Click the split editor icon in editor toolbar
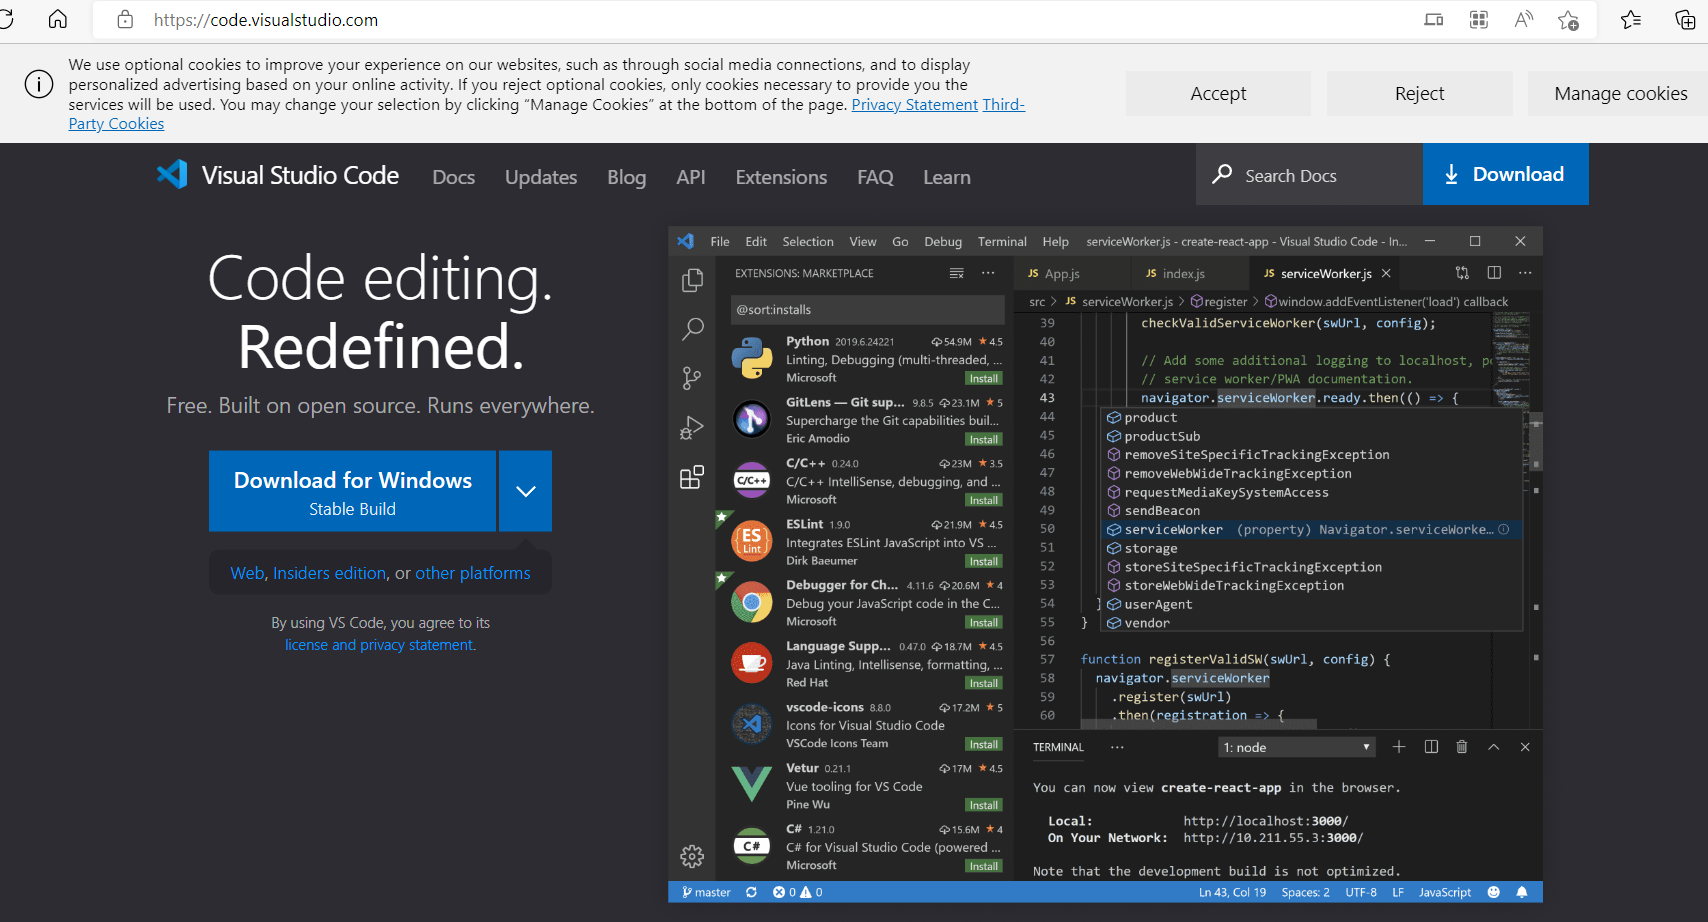Viewport: 1708px width, 922px height. click(x=1494, y=273)
